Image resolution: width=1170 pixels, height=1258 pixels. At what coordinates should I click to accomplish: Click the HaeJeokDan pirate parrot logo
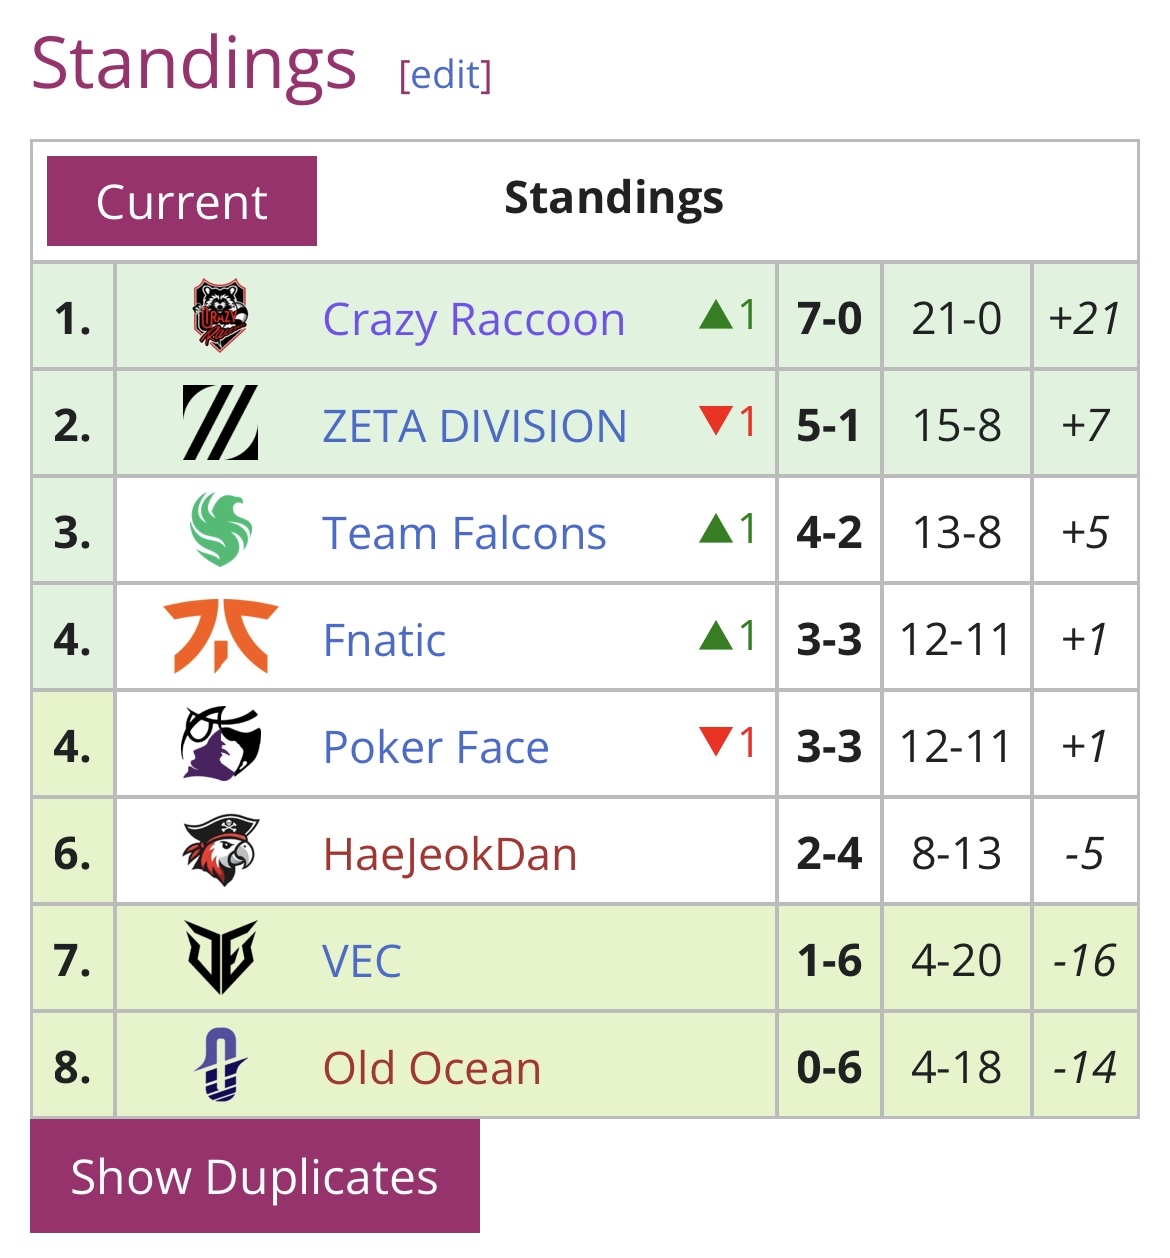220,851
